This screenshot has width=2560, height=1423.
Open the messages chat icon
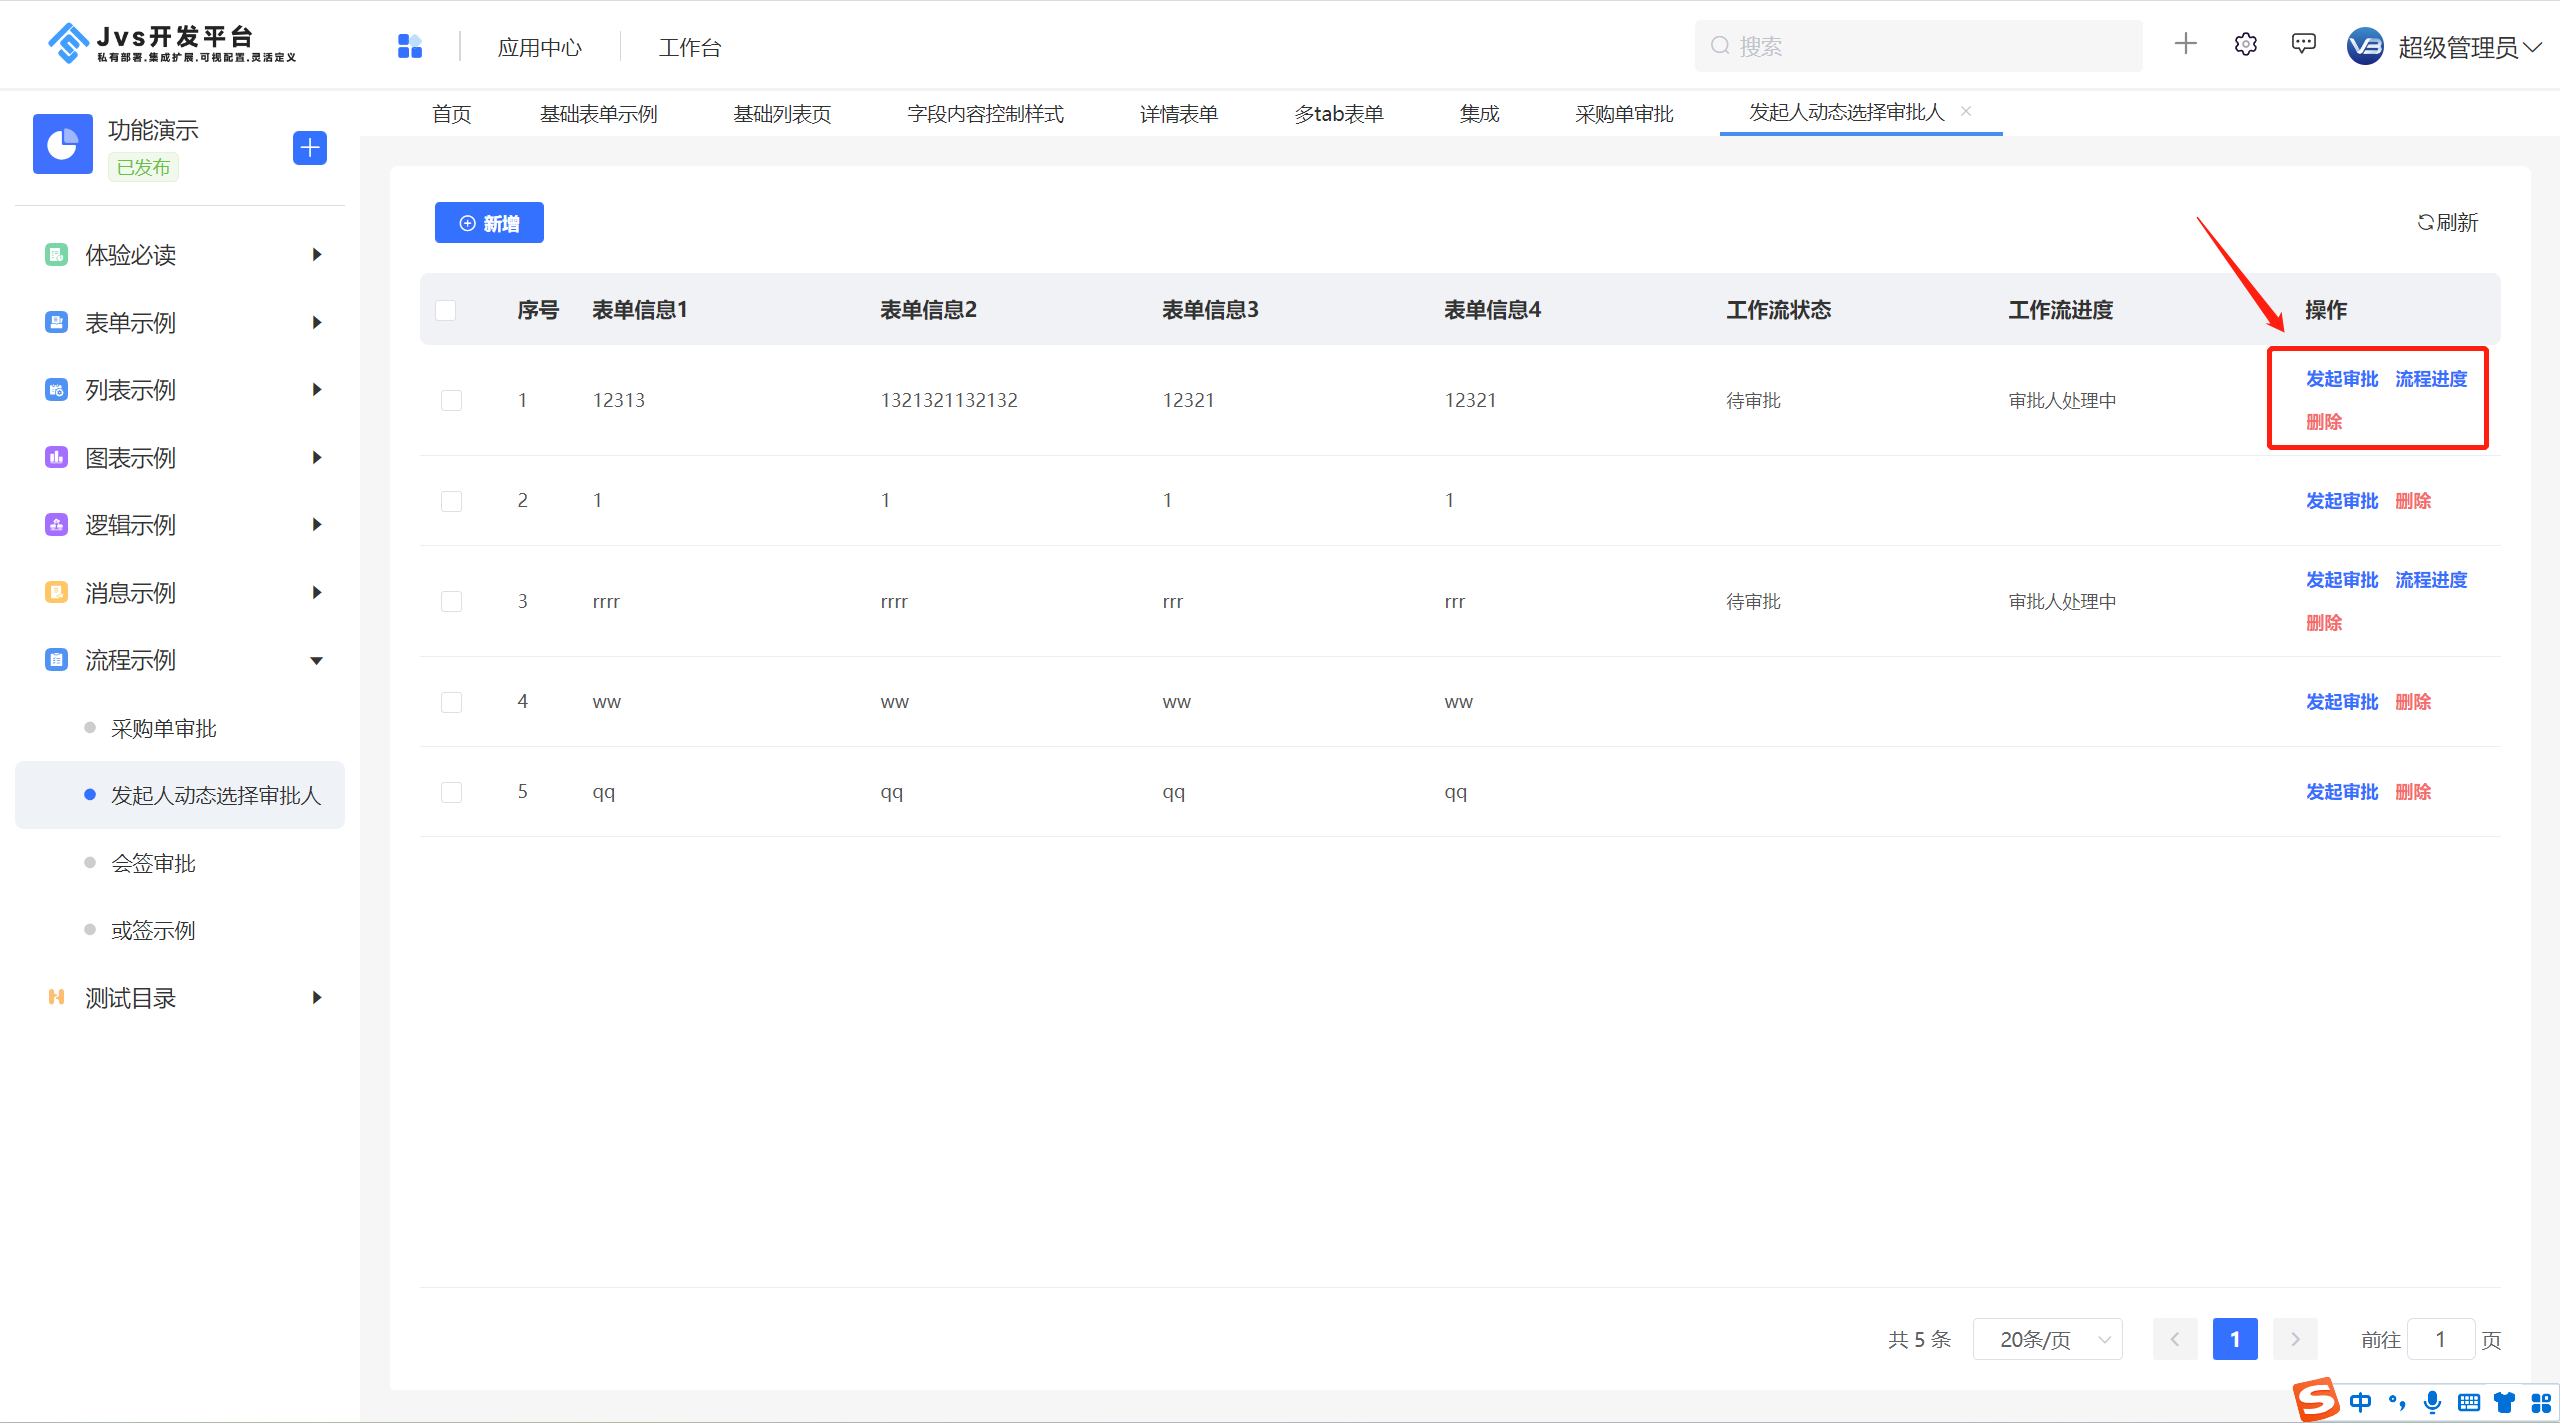pyautogui.click(x=2304, y=44)
